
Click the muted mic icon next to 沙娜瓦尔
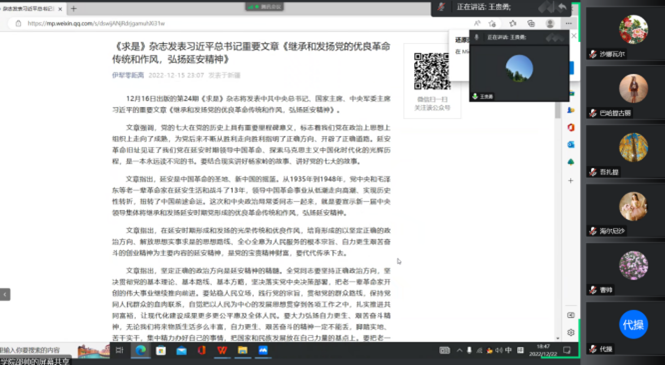coord(593,54)
